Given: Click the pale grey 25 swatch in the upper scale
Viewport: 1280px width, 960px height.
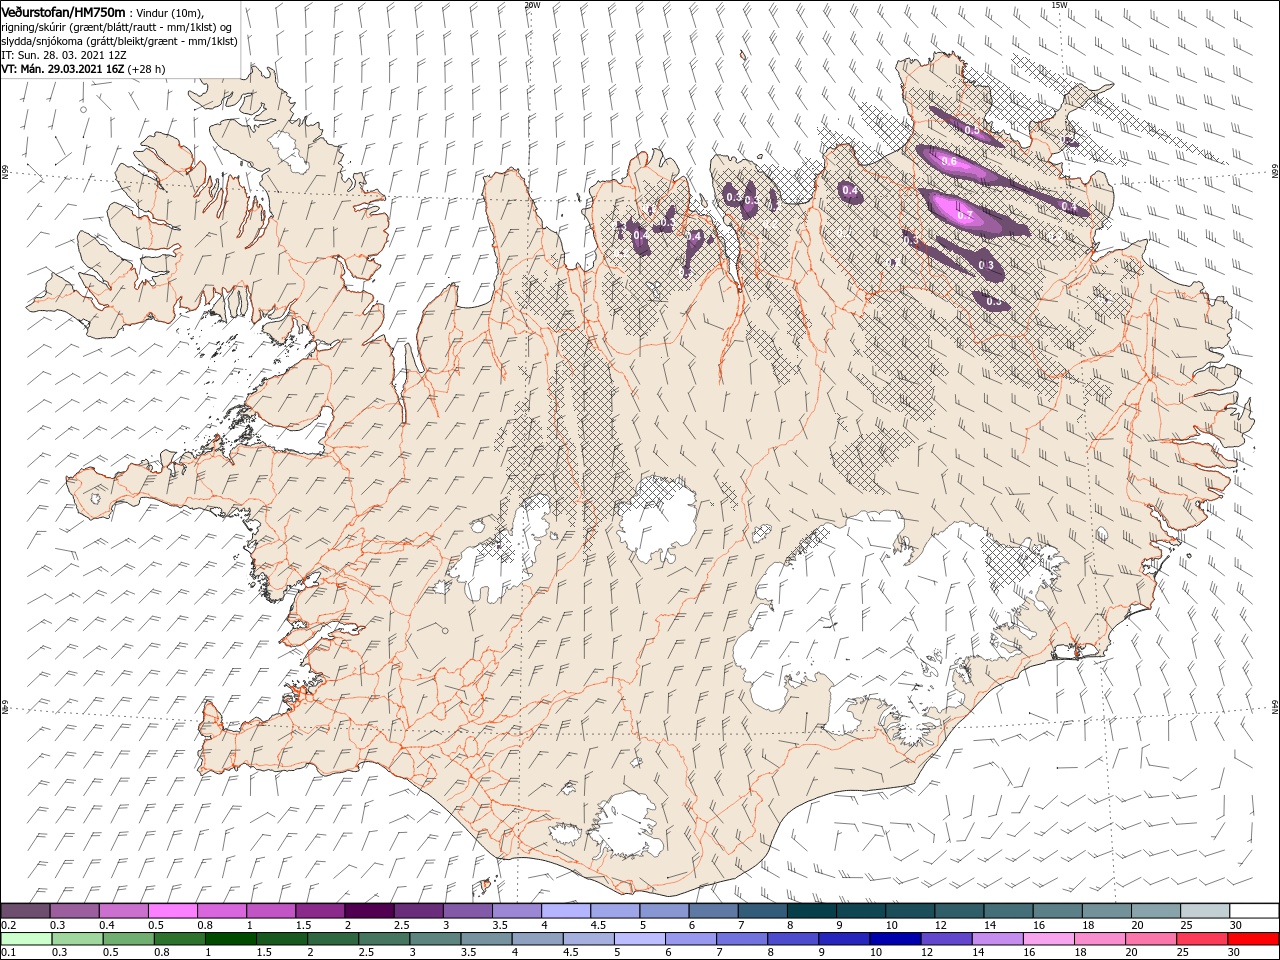Looking at the screenshot, I should [1205, 911].
